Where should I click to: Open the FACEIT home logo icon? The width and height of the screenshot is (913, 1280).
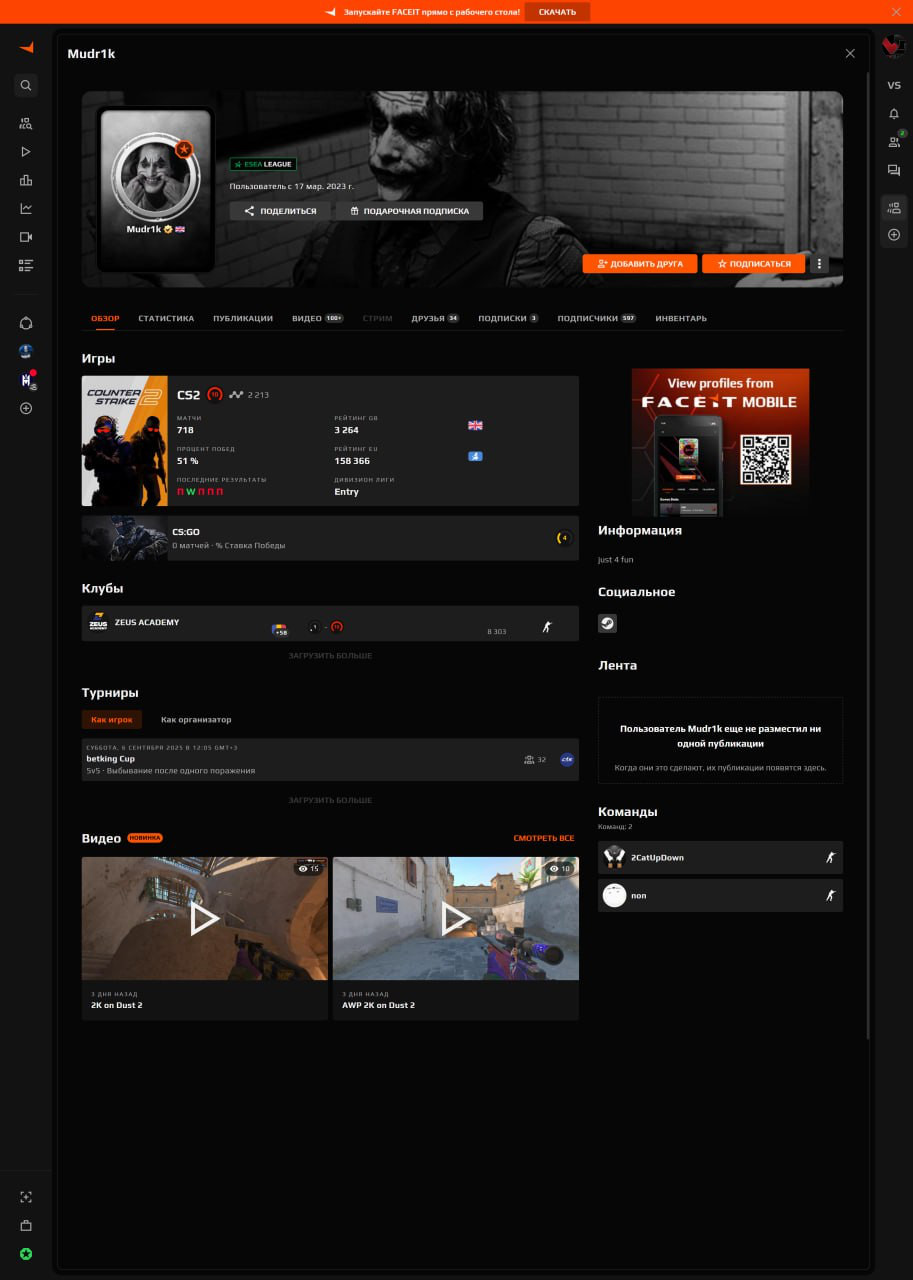[26, 47]
